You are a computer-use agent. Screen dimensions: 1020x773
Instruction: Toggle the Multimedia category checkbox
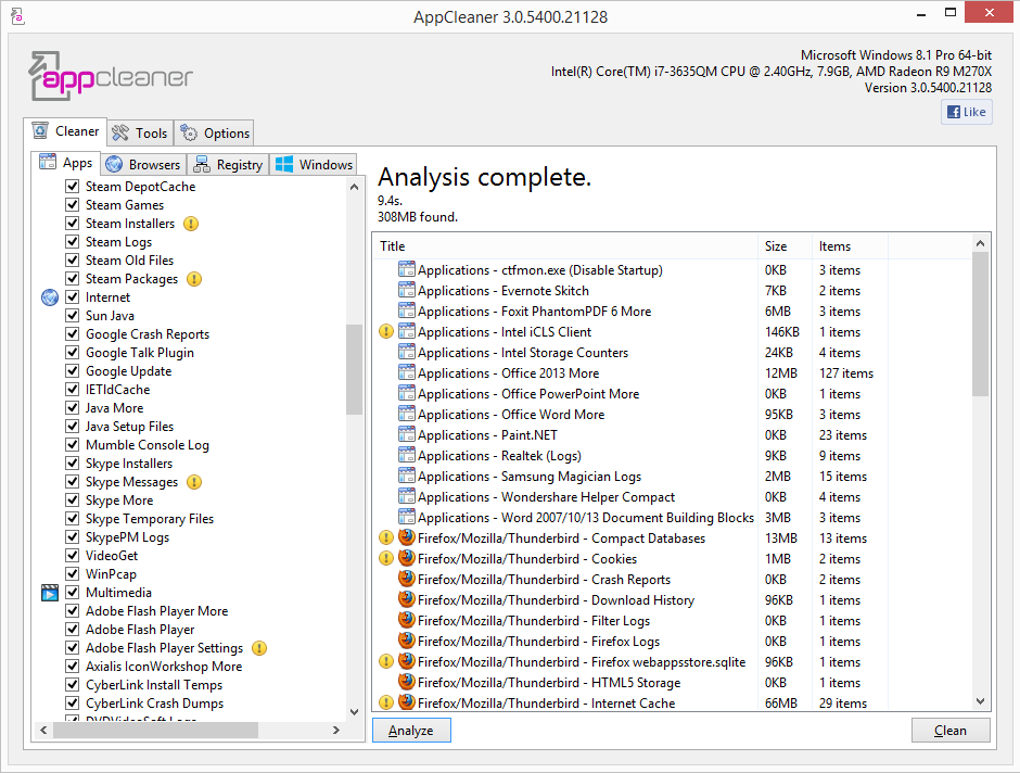(x=72, y=593)
